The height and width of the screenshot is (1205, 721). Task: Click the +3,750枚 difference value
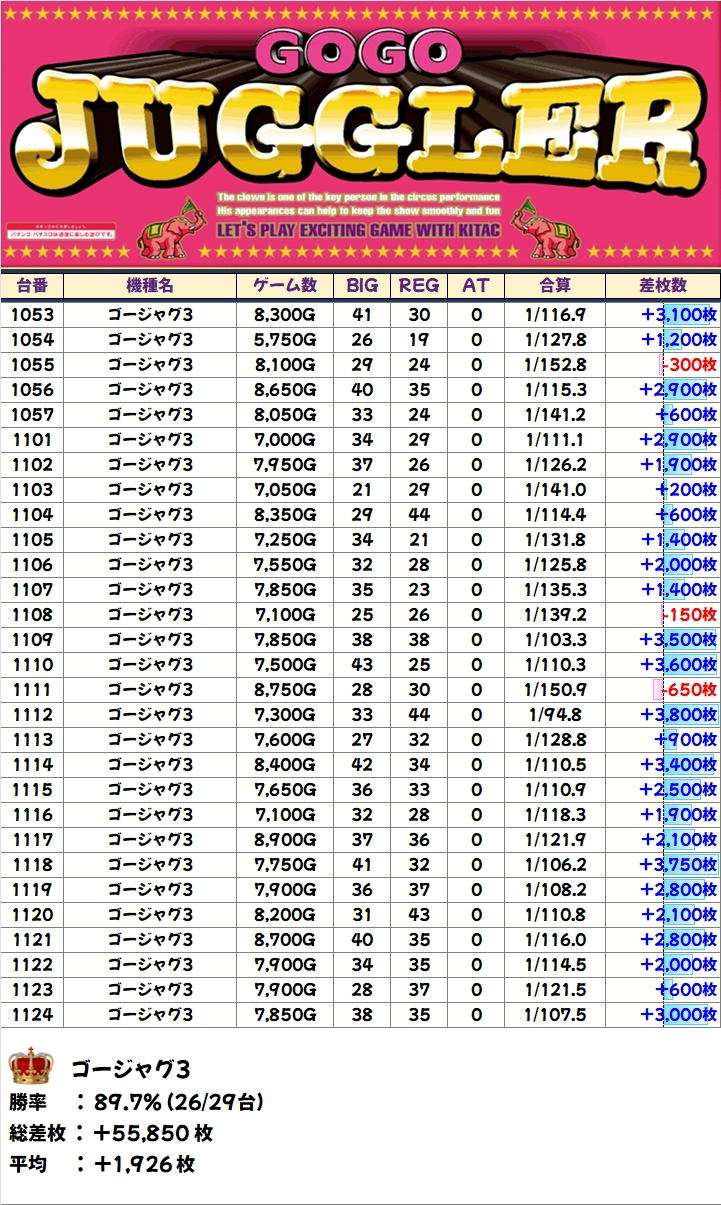[680, 865]
